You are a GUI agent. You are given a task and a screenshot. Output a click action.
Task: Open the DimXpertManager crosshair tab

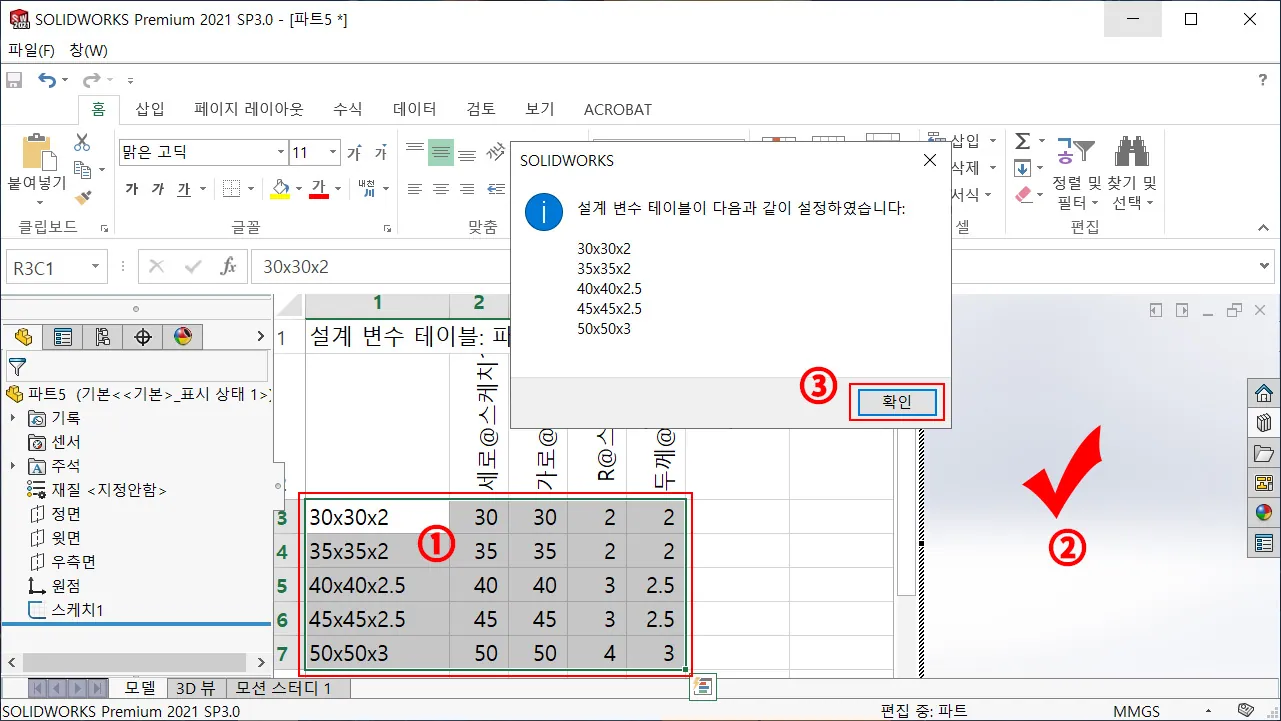142,337
